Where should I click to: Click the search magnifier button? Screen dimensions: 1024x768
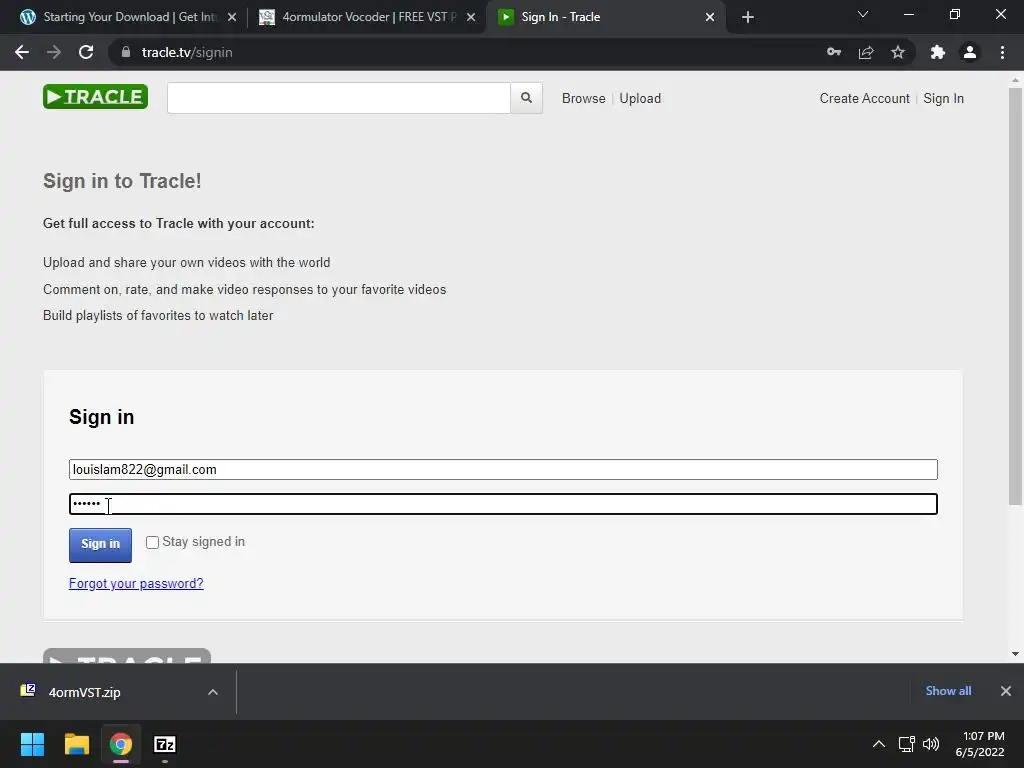pos(526,98)
